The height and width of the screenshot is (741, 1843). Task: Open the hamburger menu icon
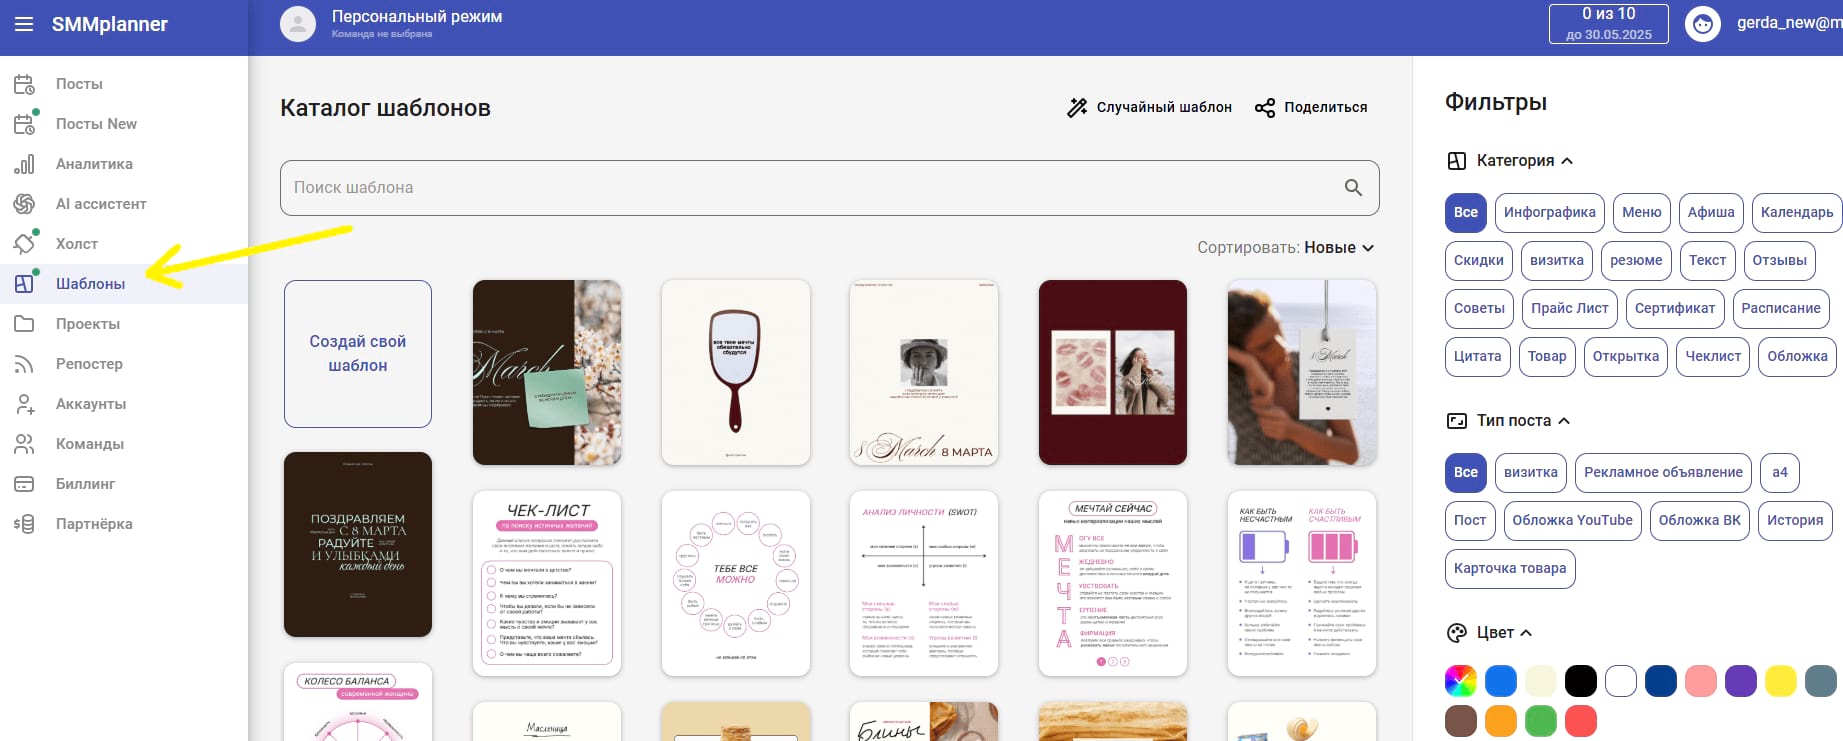(24, 24)
